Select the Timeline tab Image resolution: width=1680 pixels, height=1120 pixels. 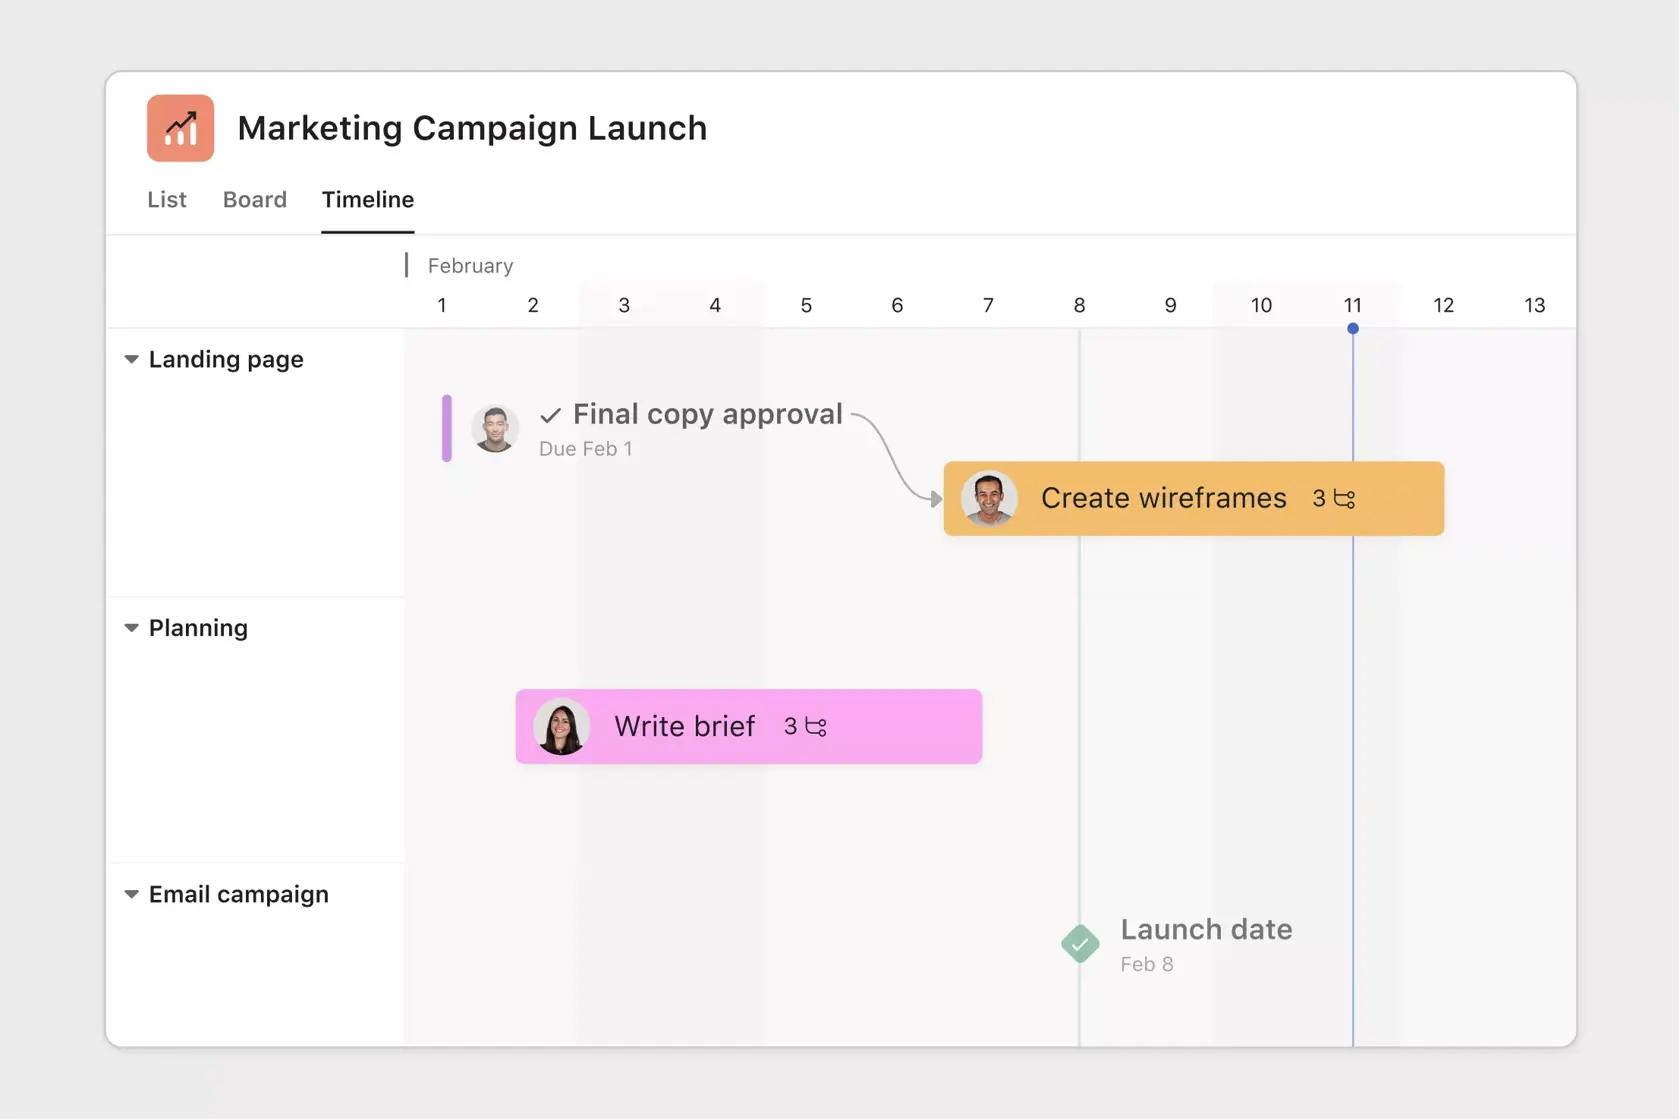tap(367, 199)
